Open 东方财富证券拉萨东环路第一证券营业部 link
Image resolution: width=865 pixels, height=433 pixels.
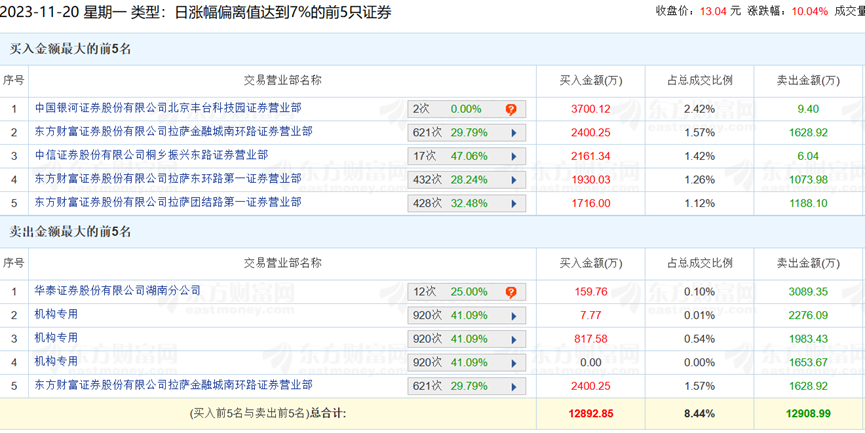click(x=168, y=179)
